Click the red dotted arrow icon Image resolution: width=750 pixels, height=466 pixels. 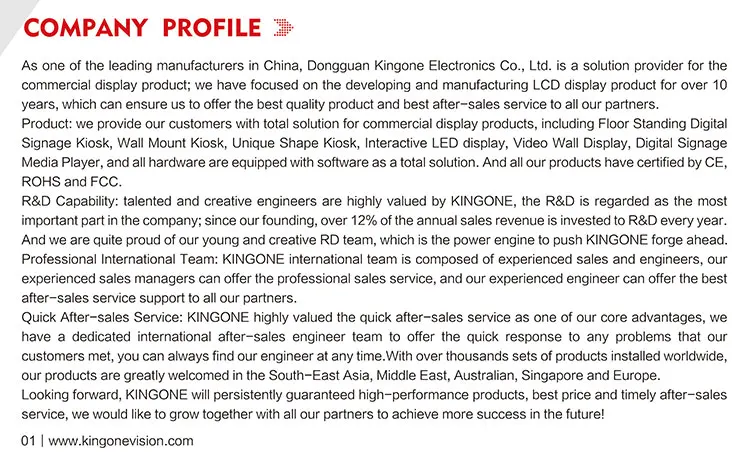(283, 28)
